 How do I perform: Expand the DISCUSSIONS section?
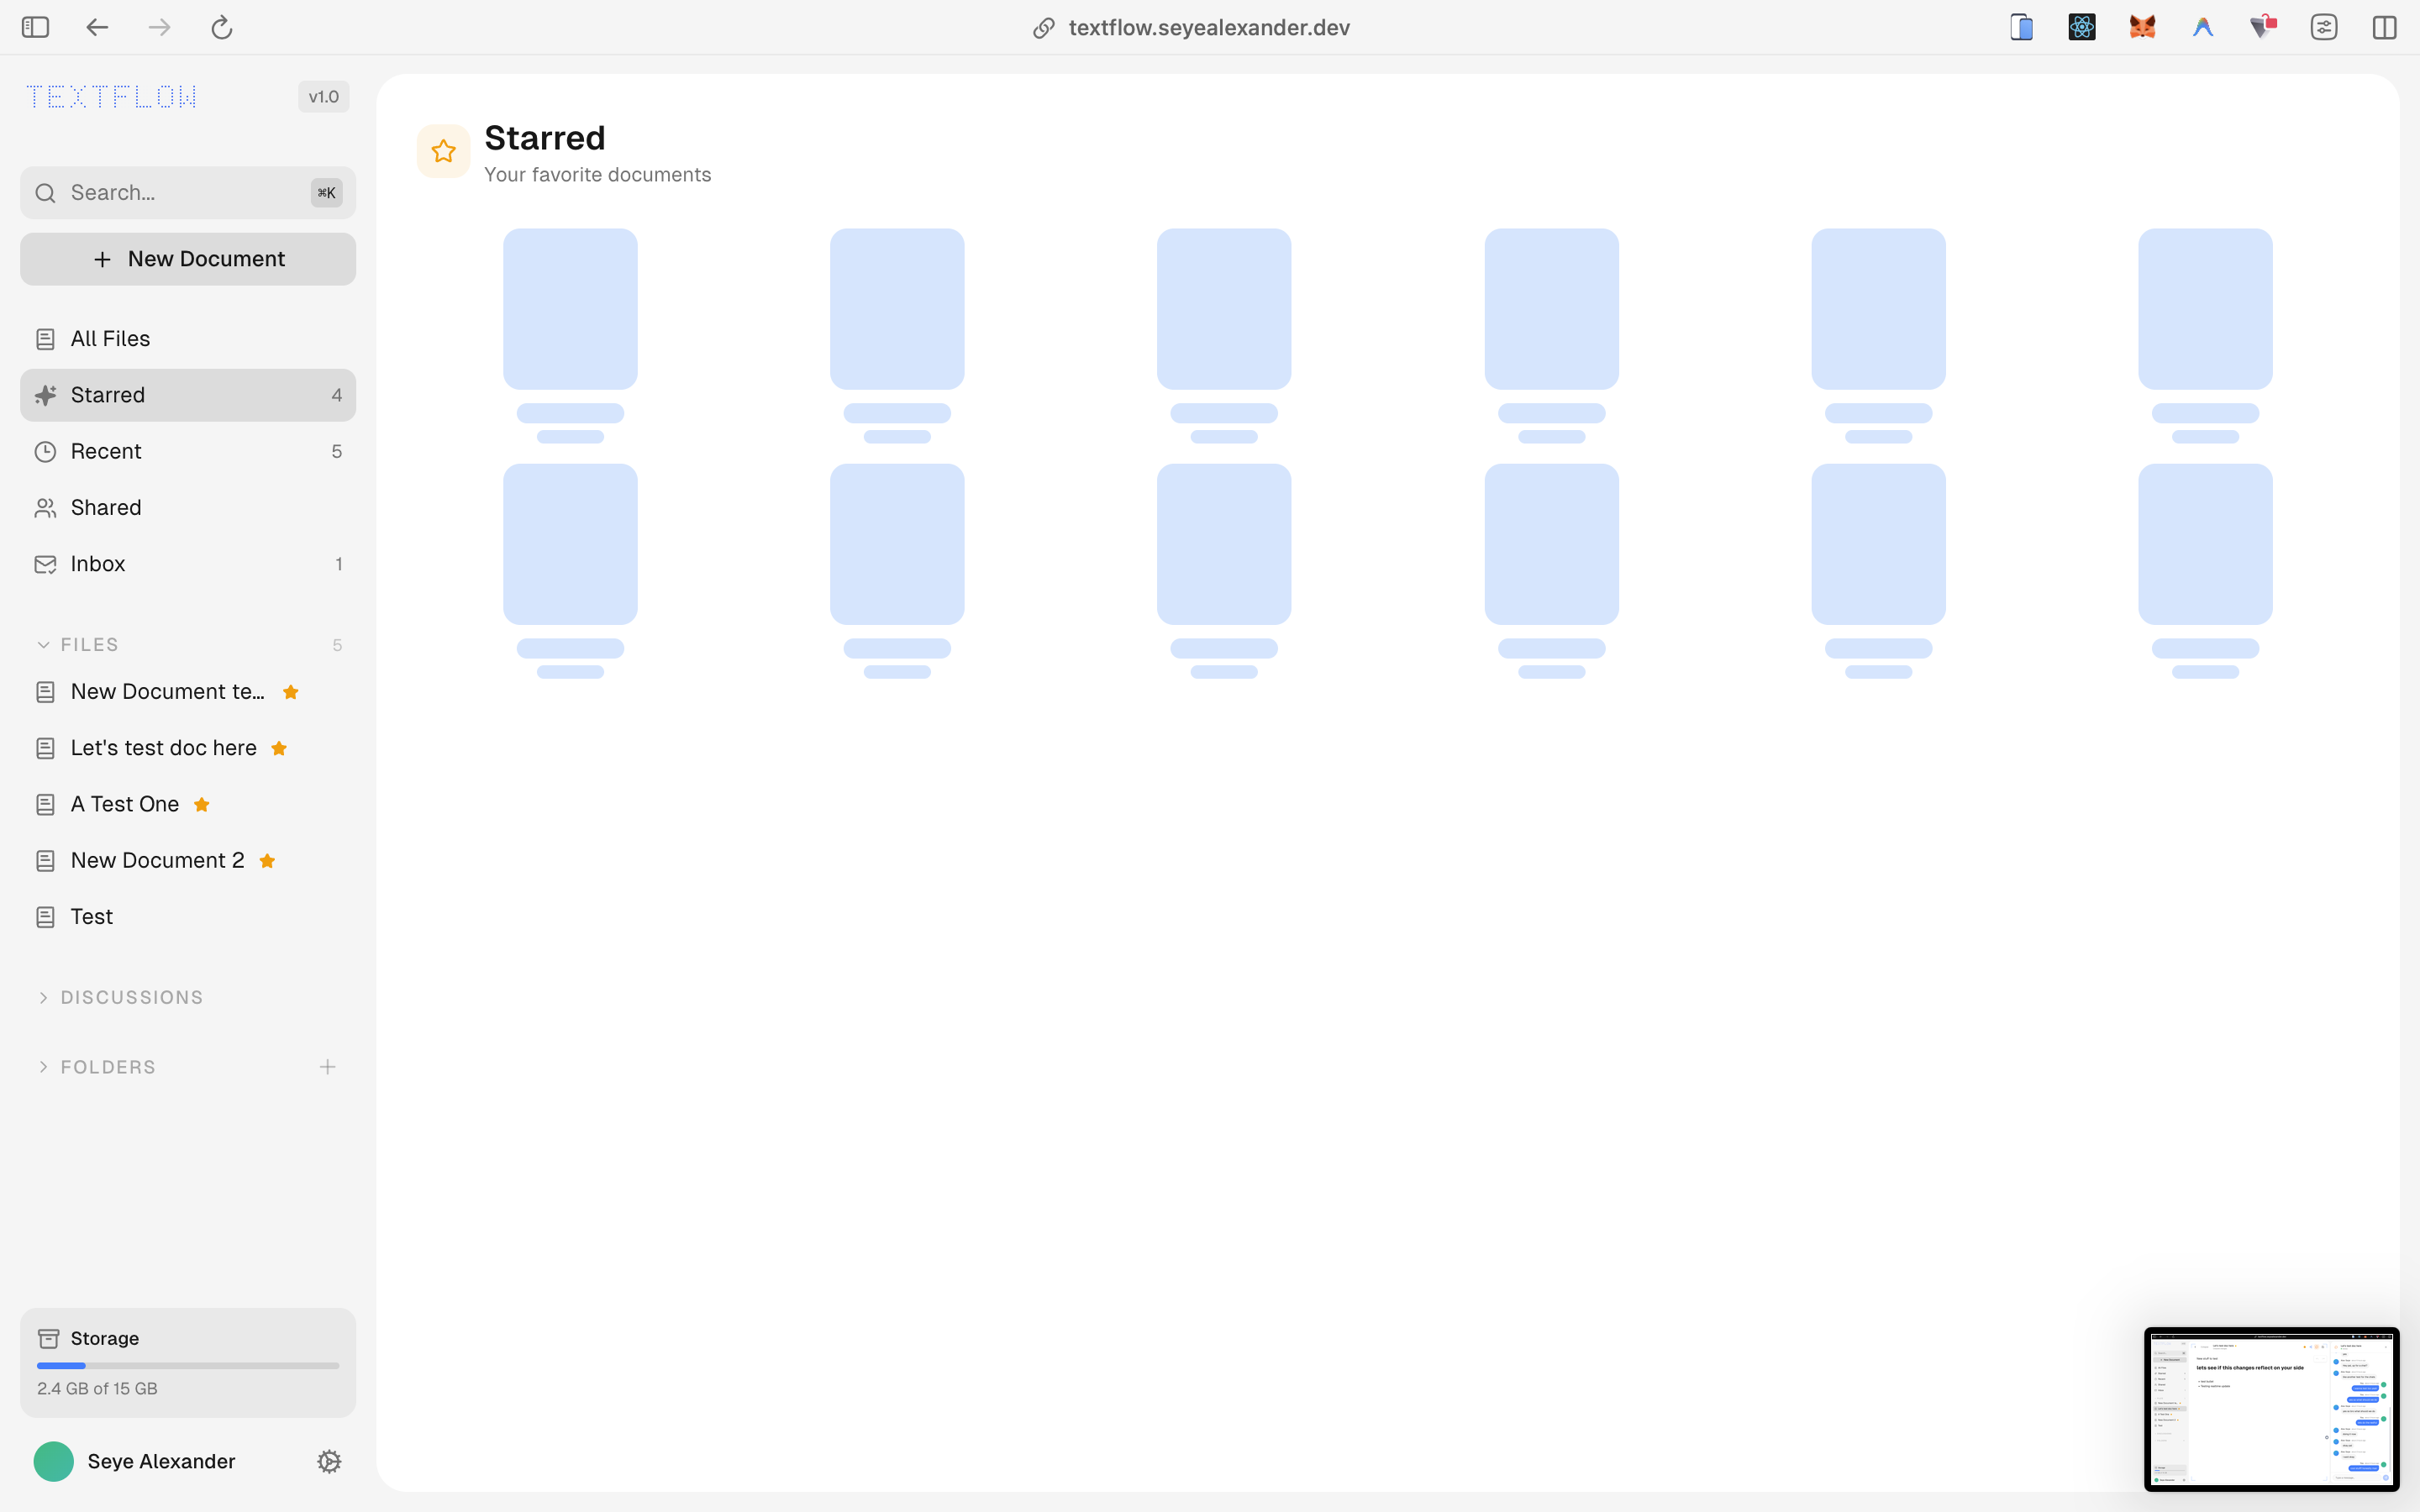44,998
